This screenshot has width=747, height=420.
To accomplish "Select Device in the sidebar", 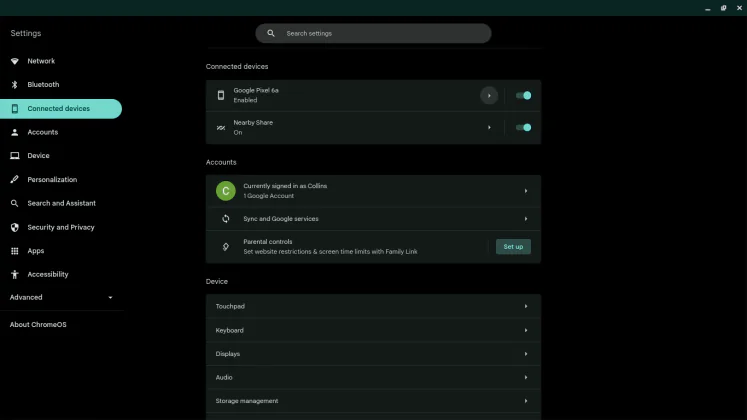I will (x=61, y=156).
